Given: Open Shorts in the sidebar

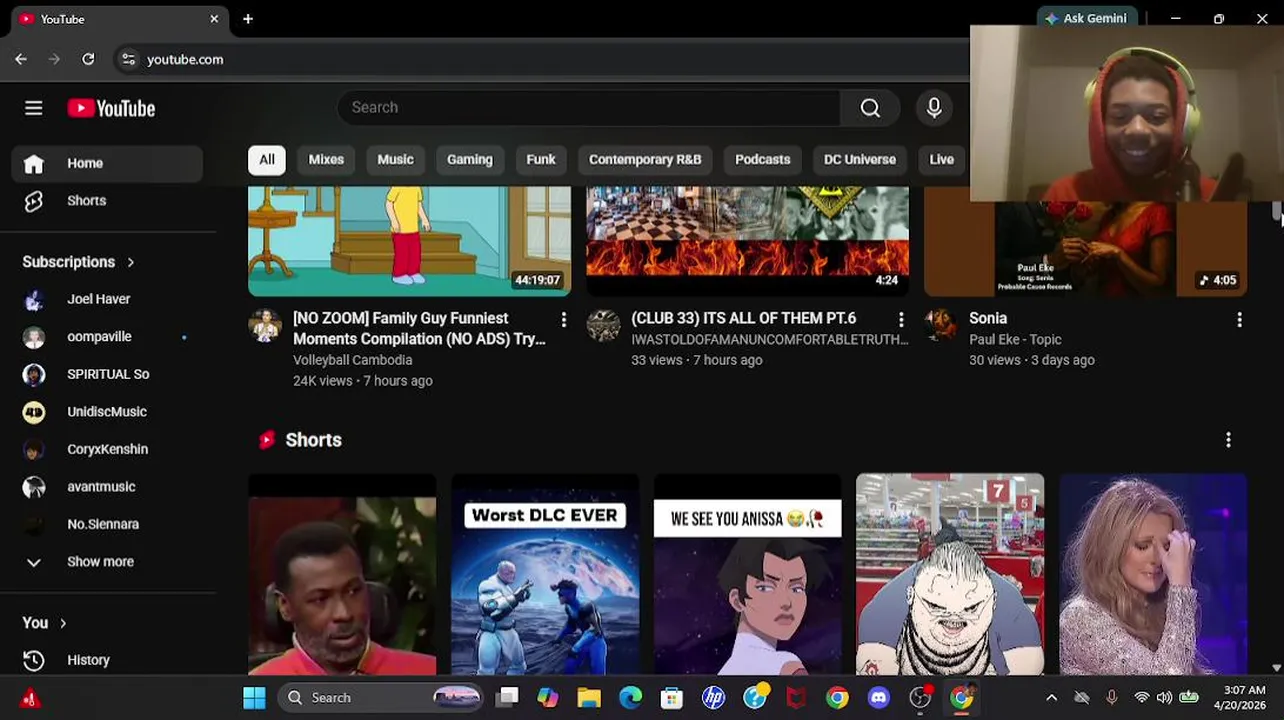Looking at the screenshot, I should click(107, 200).
